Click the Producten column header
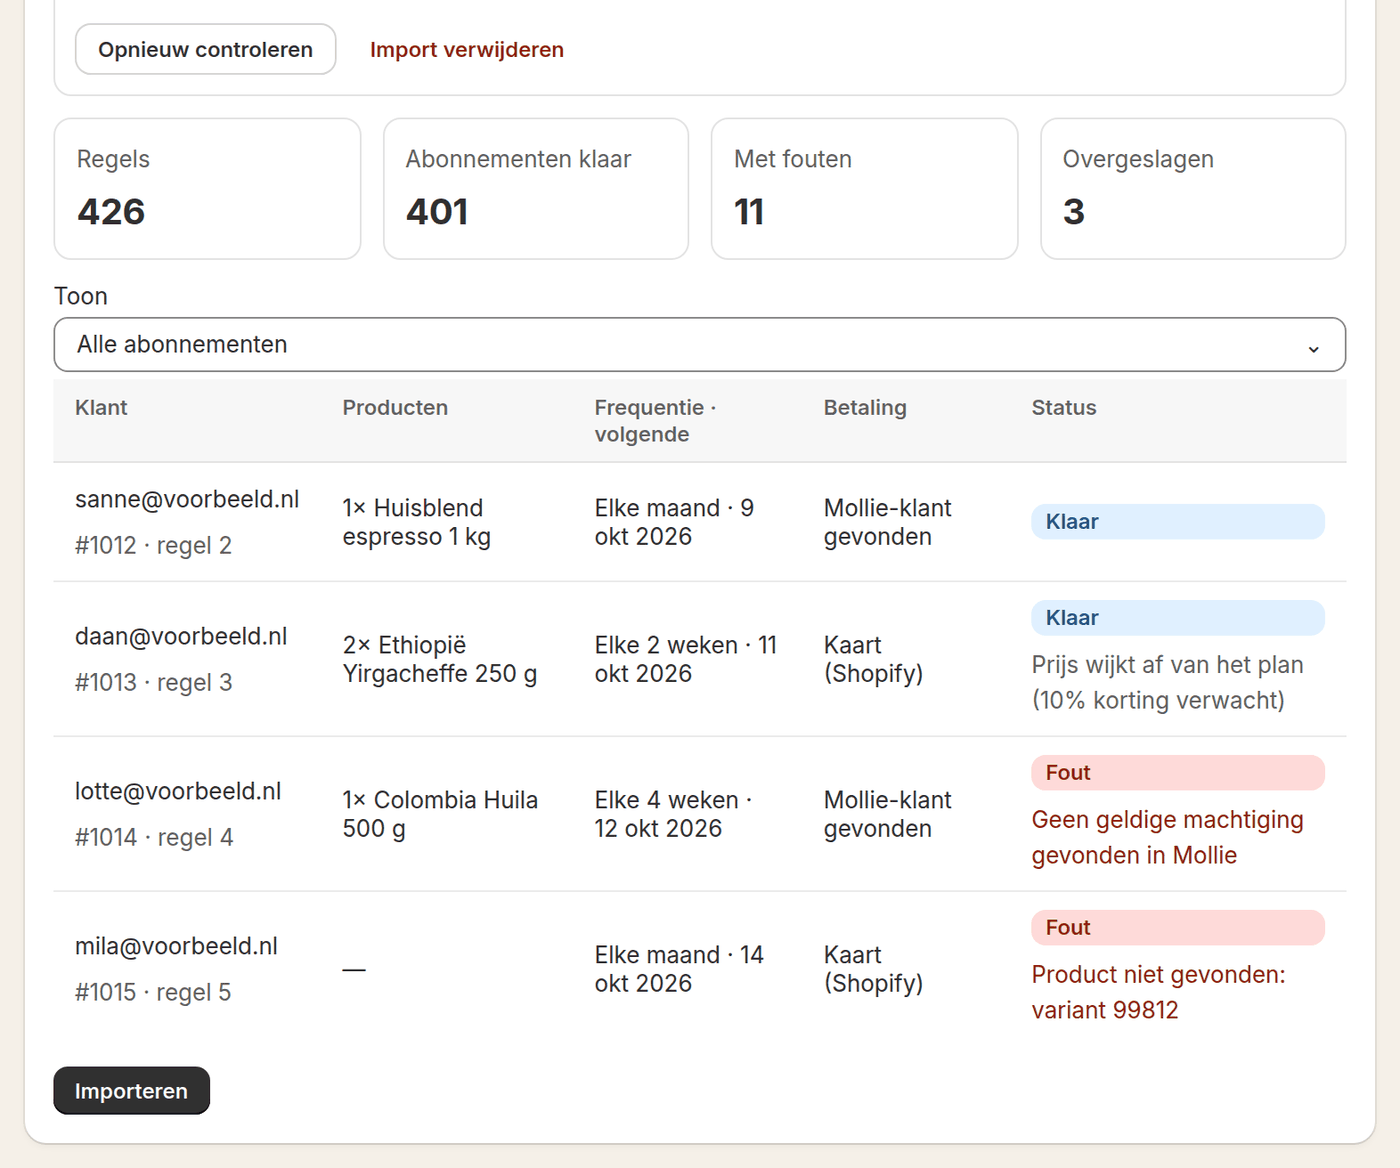The width and height of the screenshot is (1400, 1168). 395,407
